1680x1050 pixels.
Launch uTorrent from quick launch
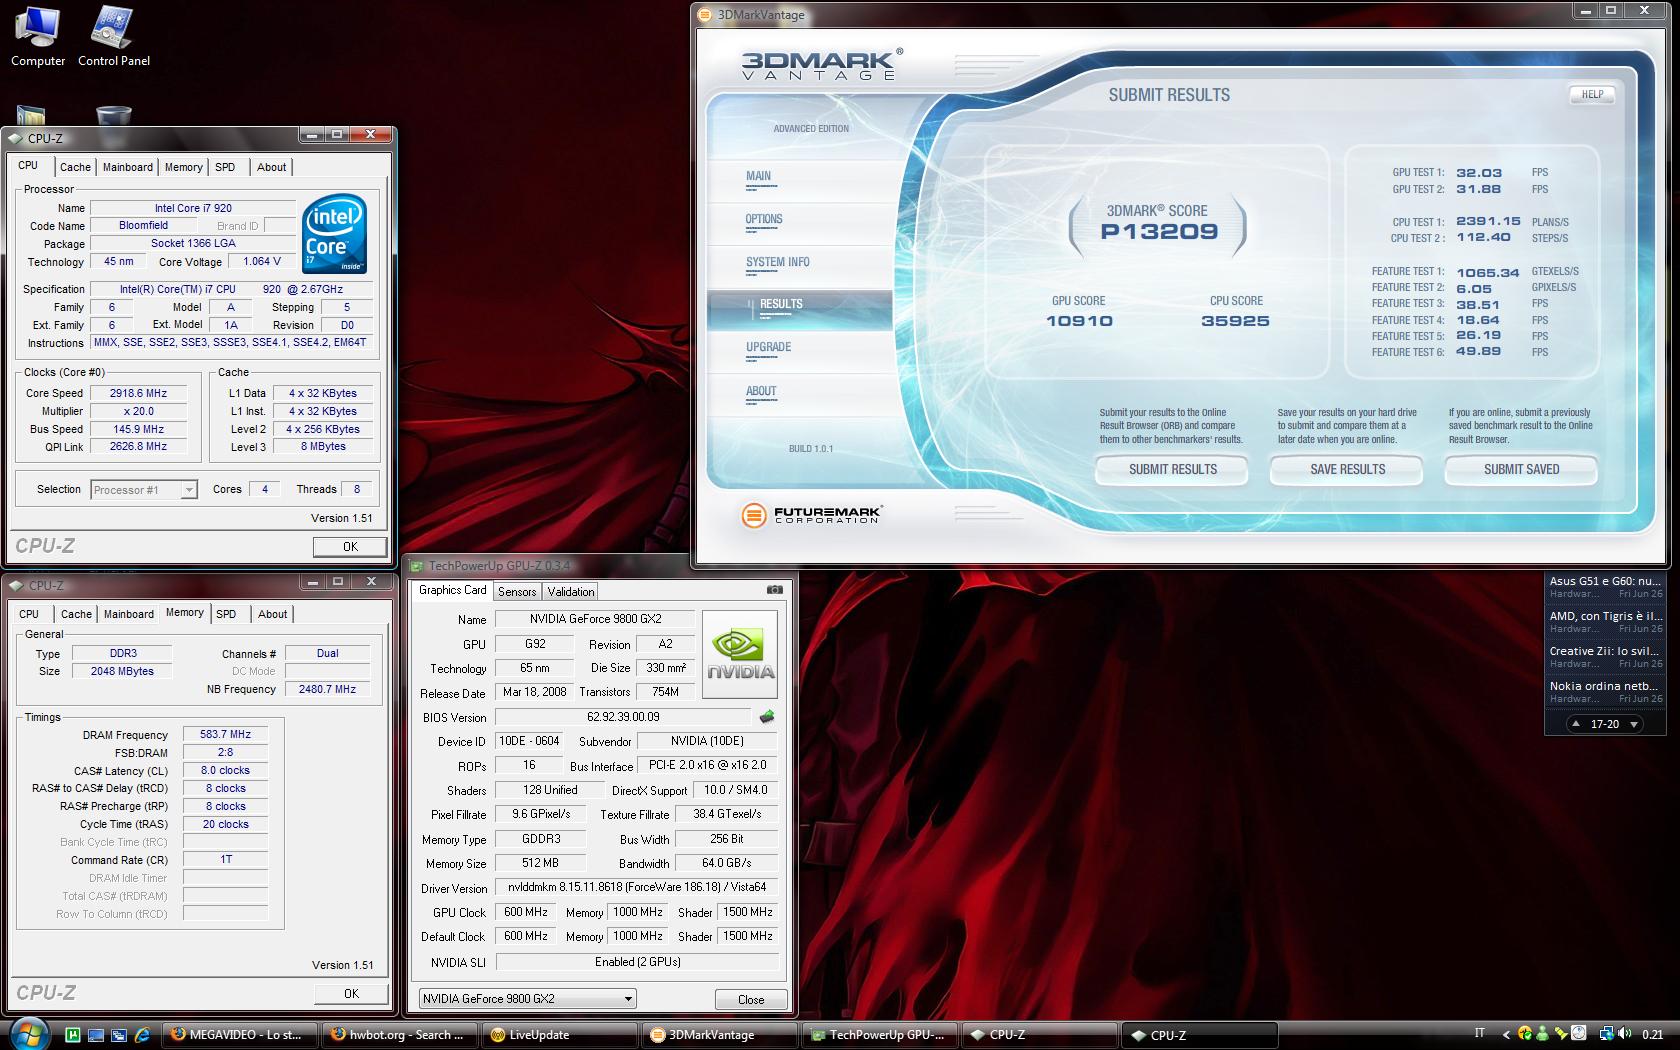pyautogui.click(x=73, y=1035)
